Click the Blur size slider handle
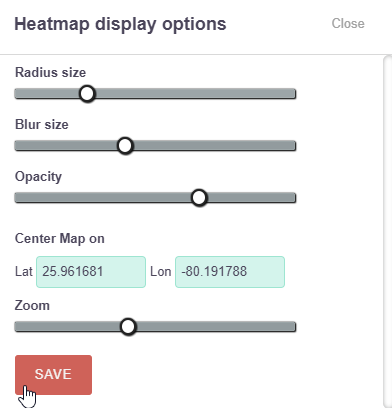Screen dimensions: 392x408 pos(125,146)
